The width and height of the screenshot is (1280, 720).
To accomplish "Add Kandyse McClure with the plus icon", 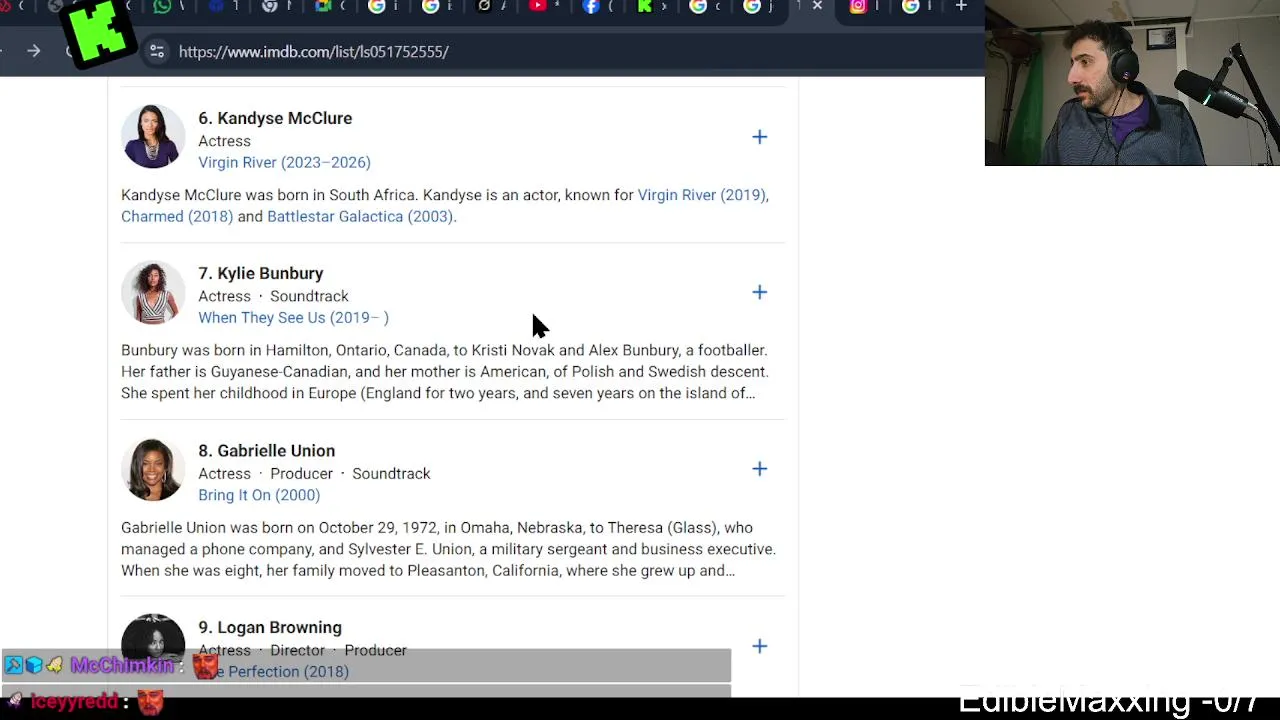I will coord(759,137).
